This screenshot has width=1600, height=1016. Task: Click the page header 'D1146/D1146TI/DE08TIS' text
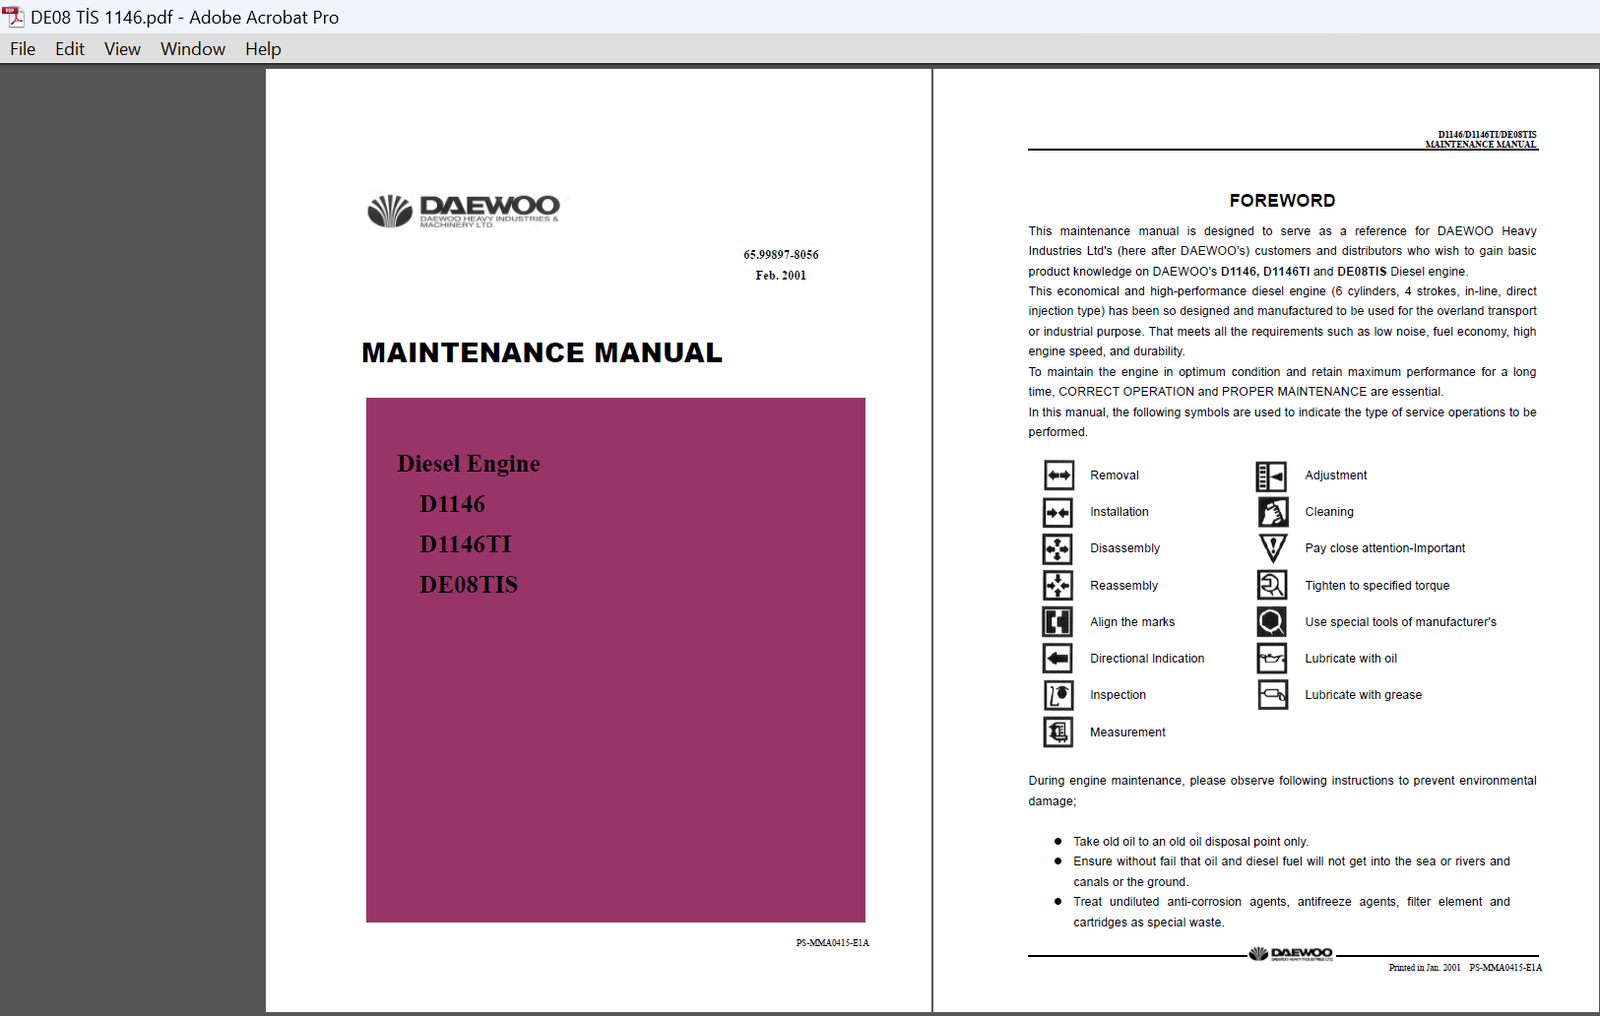[x=1487, y=134]
